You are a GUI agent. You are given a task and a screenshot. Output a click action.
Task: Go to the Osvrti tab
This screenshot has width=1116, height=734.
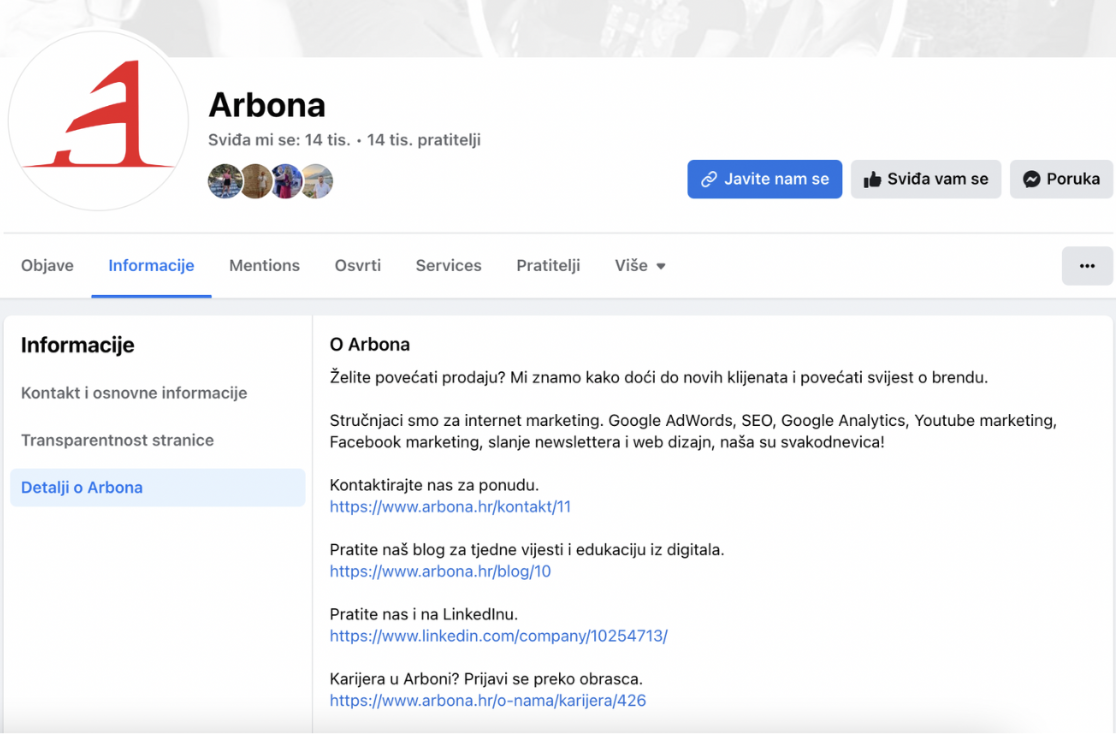(357, 266)
